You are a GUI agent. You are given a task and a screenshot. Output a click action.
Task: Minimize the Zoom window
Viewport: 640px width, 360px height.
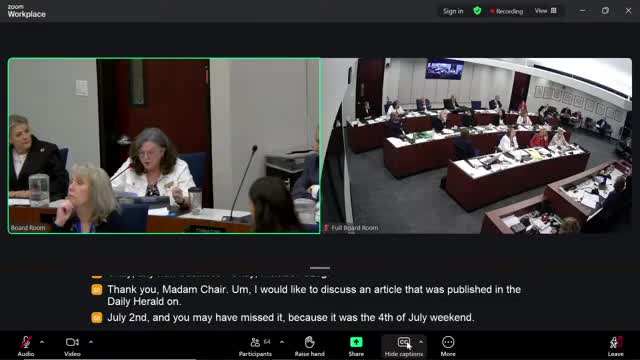coord(582,11)
